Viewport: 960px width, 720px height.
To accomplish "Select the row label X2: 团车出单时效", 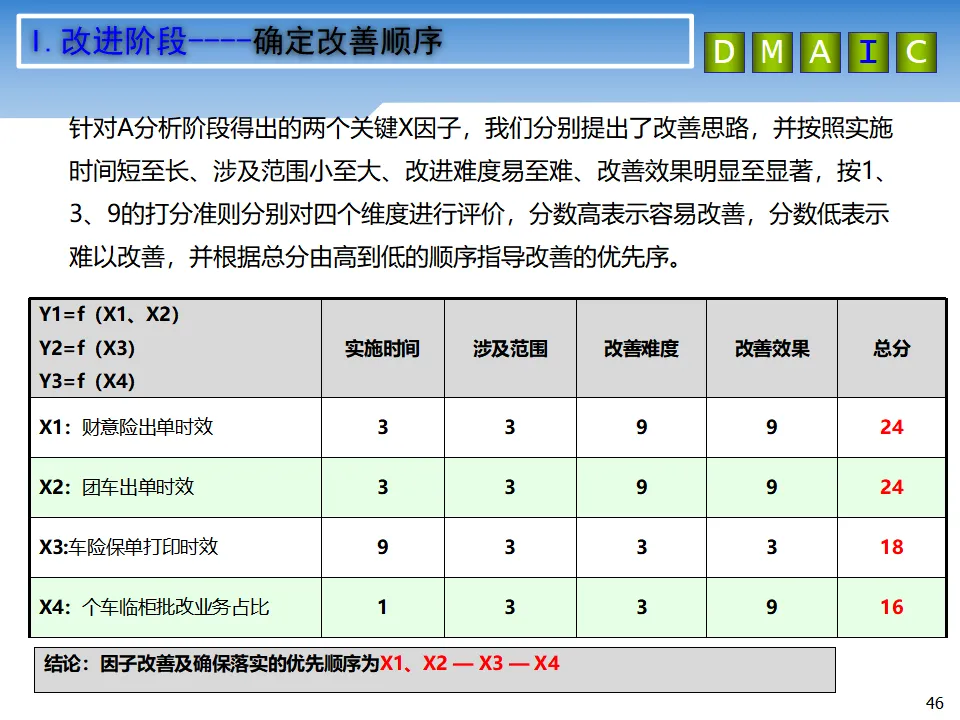I will click(x=117, y=487).
